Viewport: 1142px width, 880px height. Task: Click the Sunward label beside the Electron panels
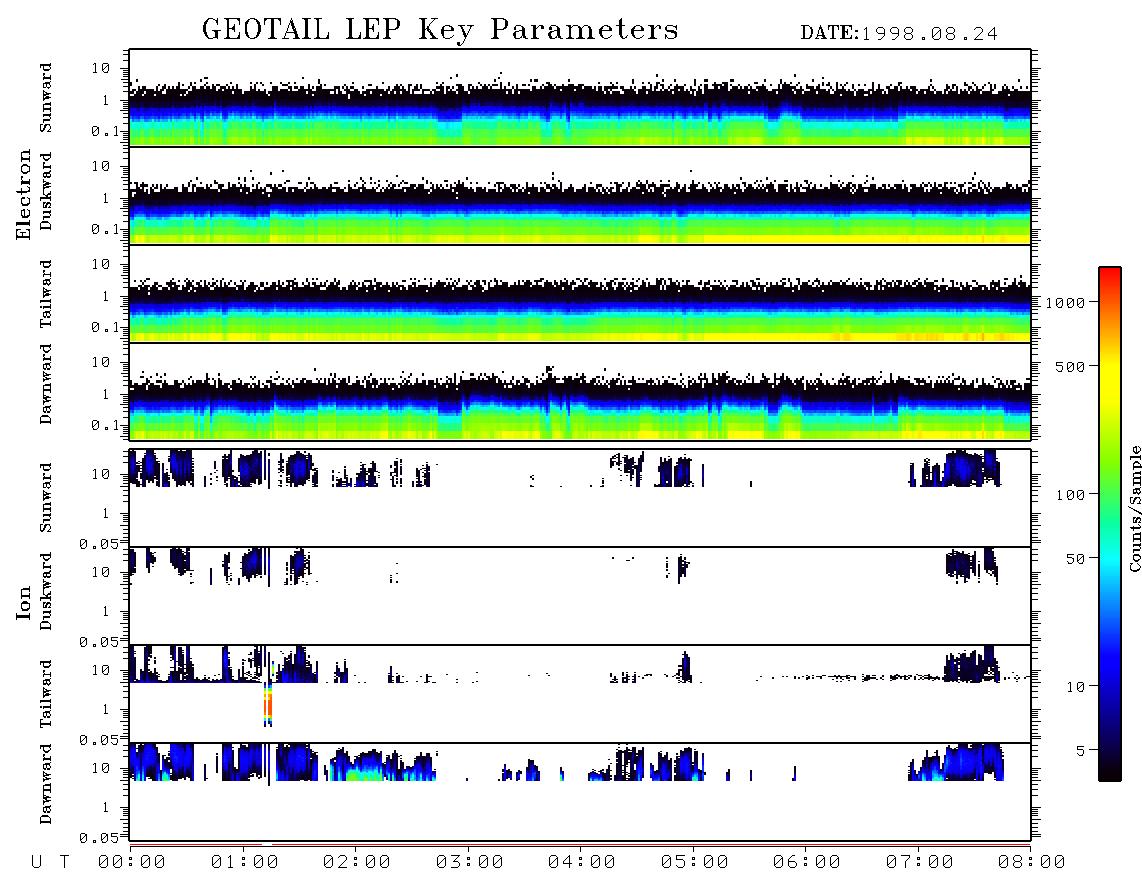46,98
